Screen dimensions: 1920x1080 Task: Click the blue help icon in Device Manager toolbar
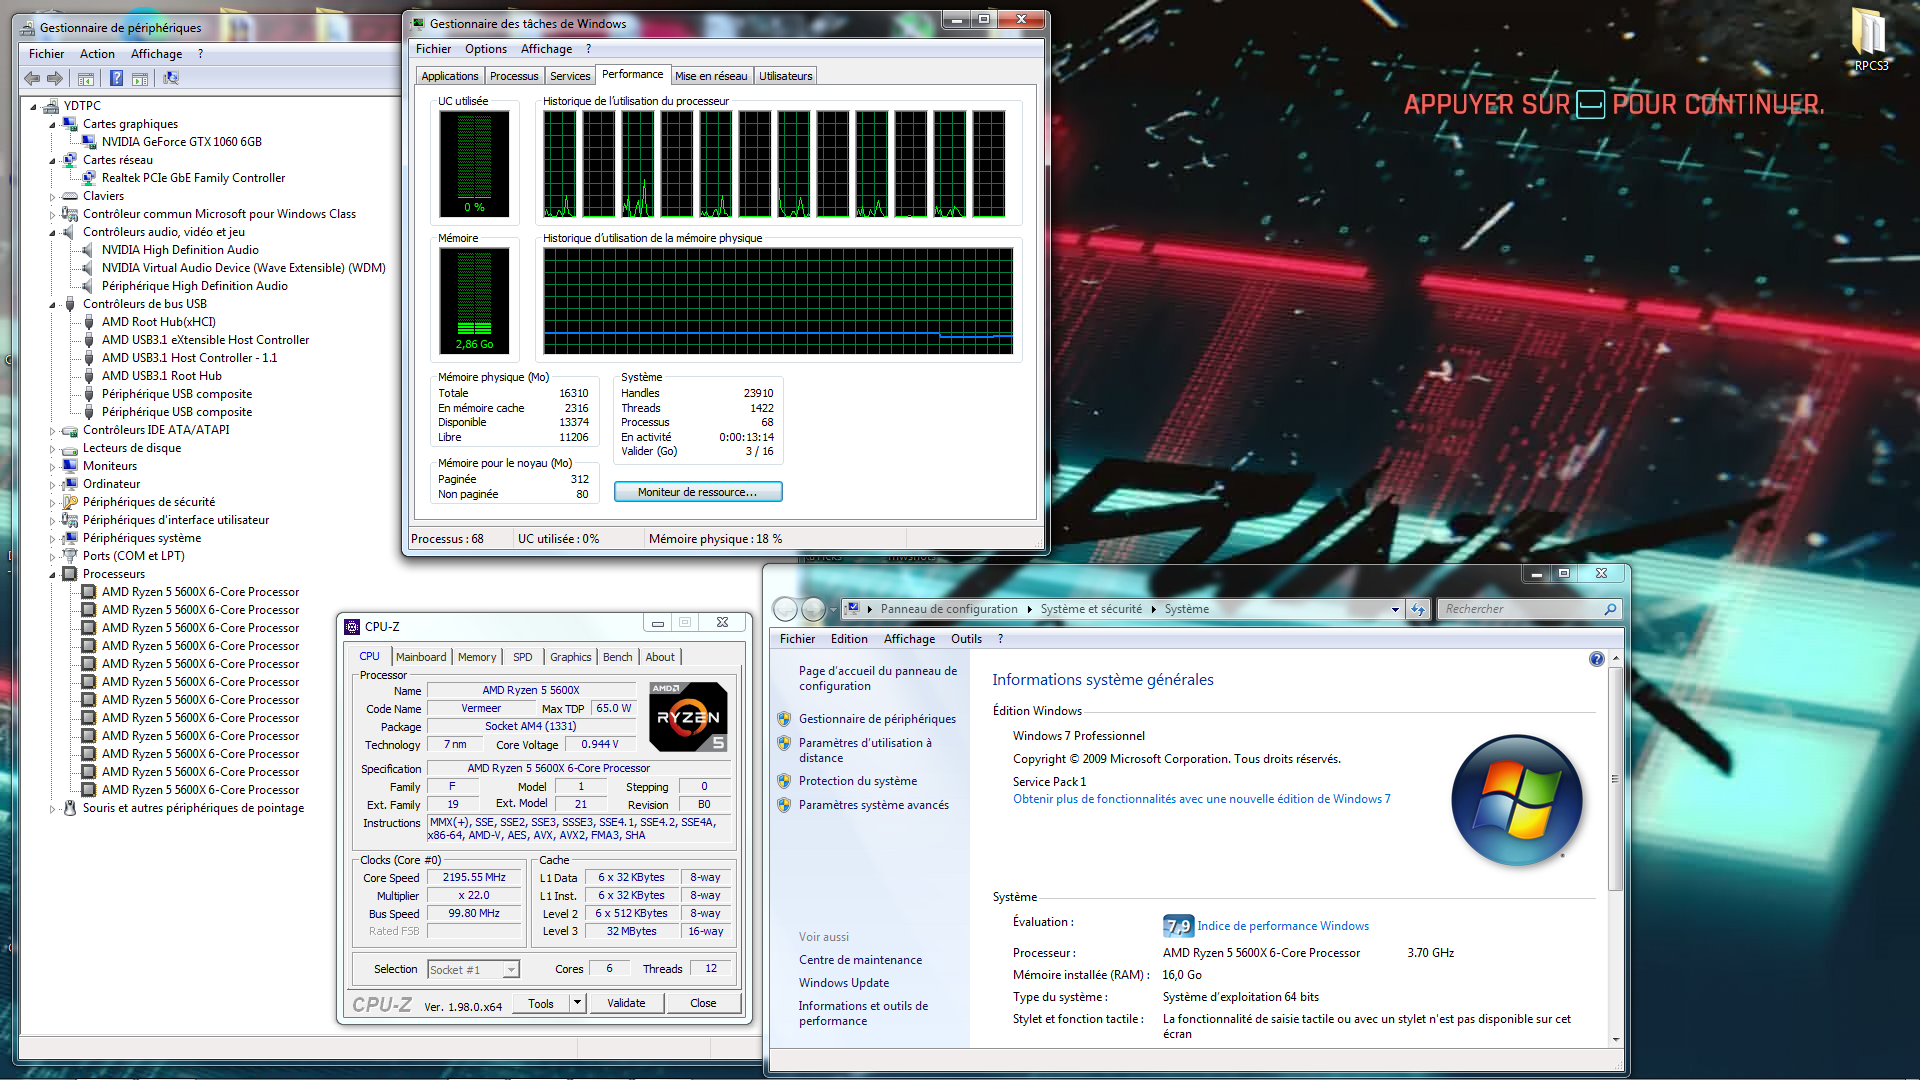116,78
